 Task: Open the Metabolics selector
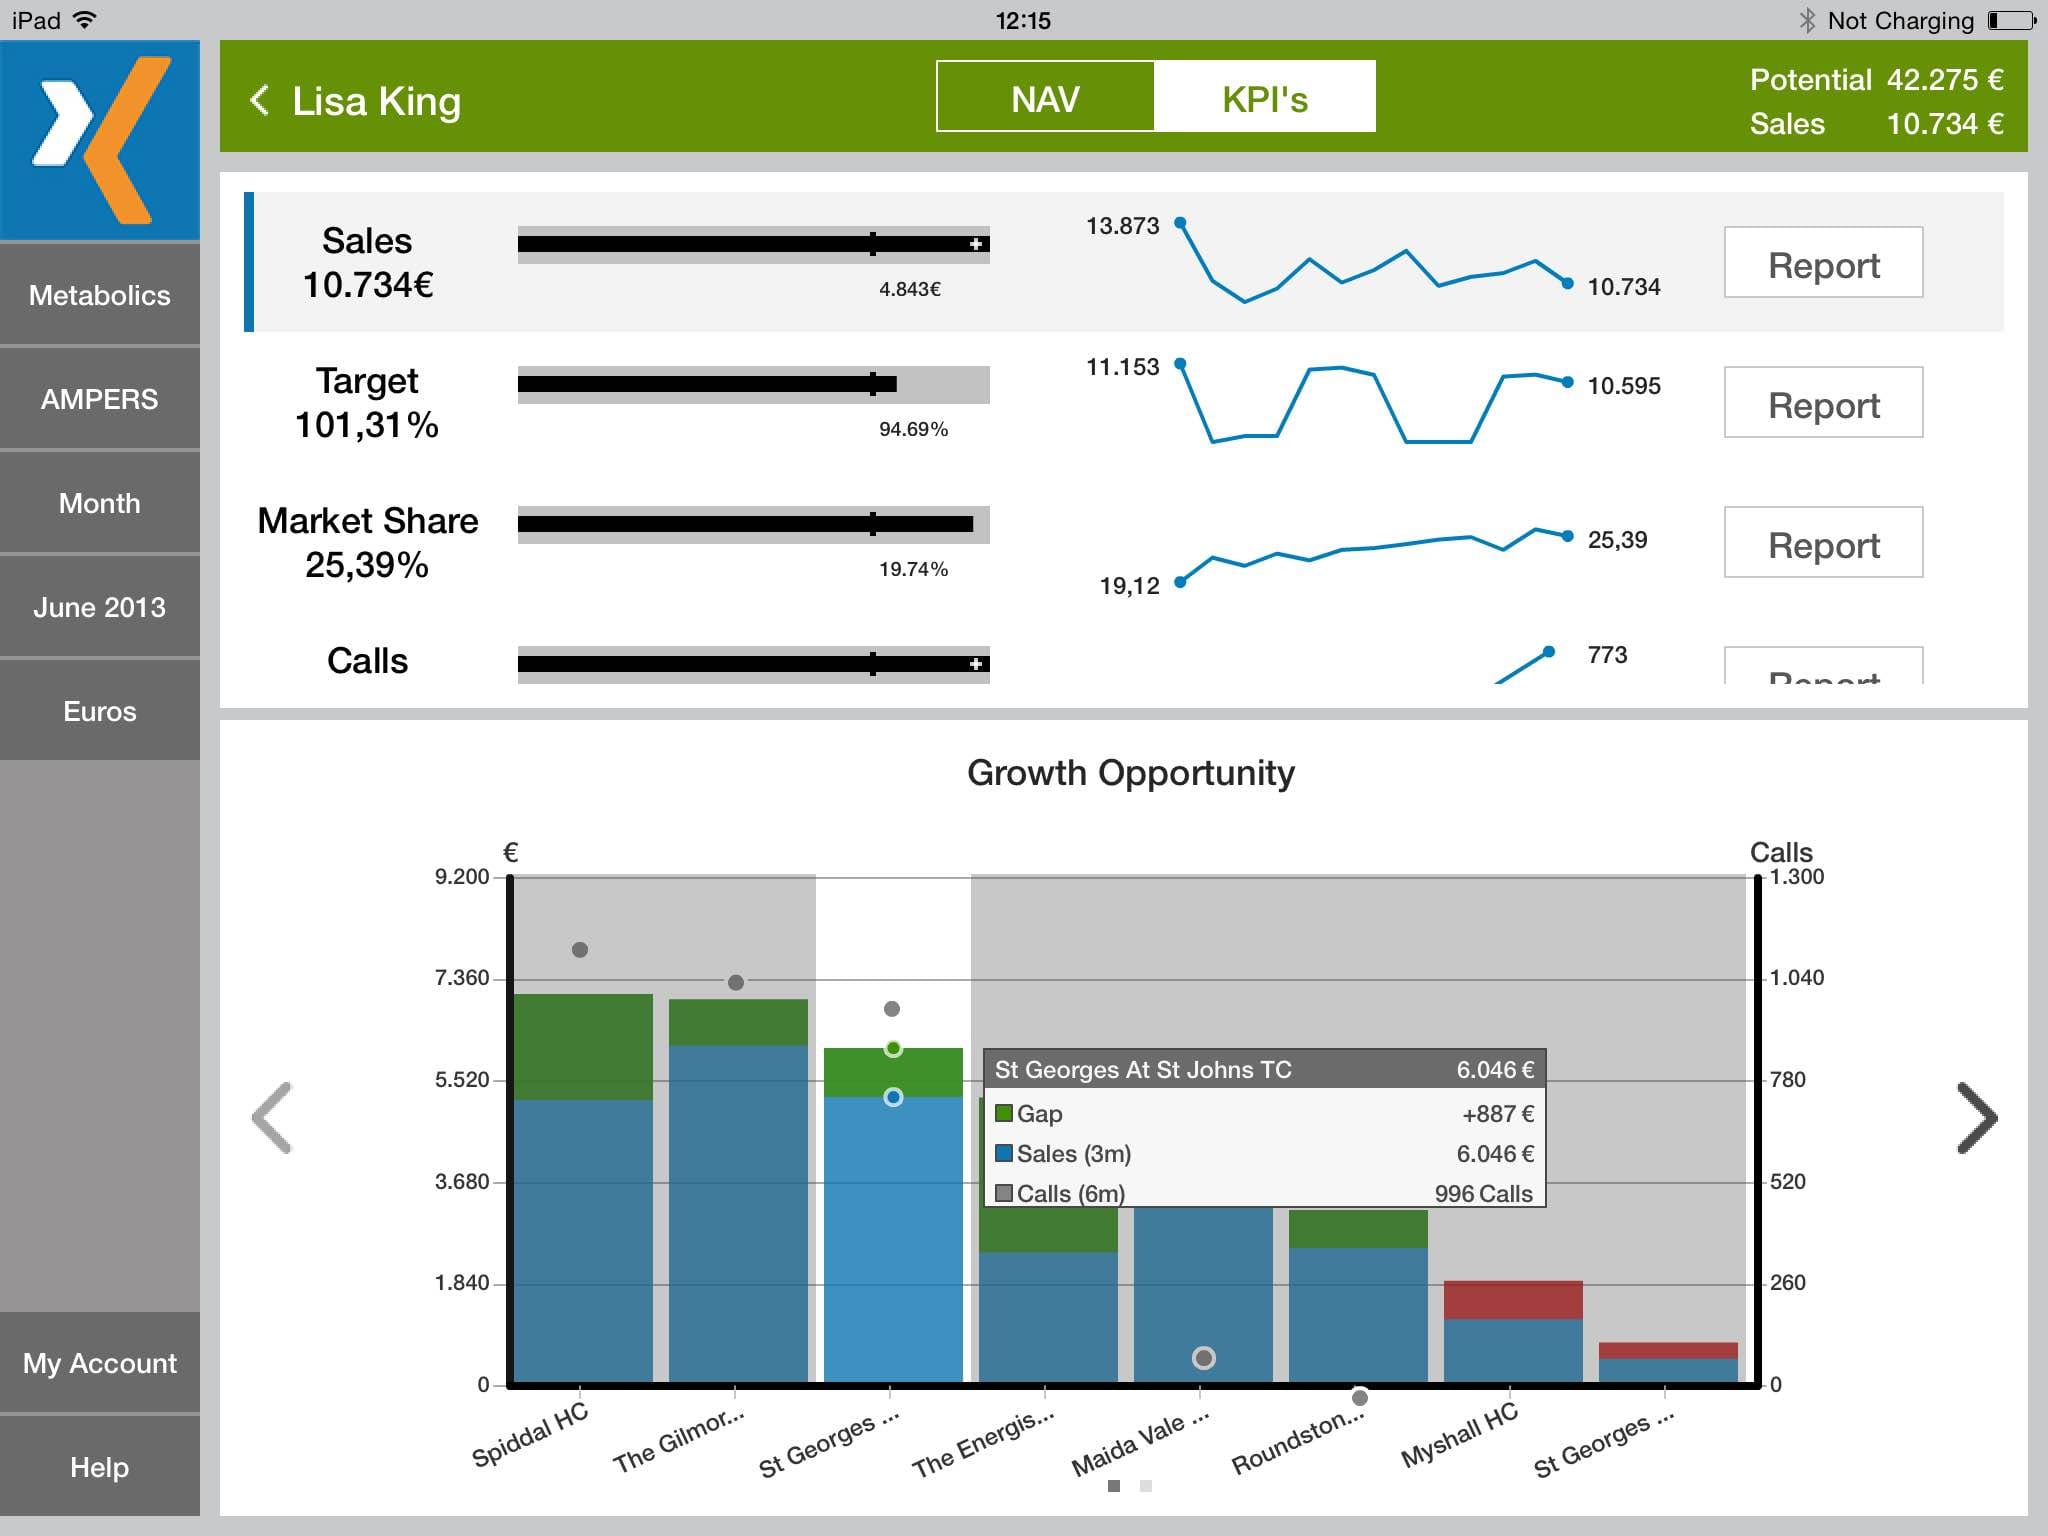(100, 295)
